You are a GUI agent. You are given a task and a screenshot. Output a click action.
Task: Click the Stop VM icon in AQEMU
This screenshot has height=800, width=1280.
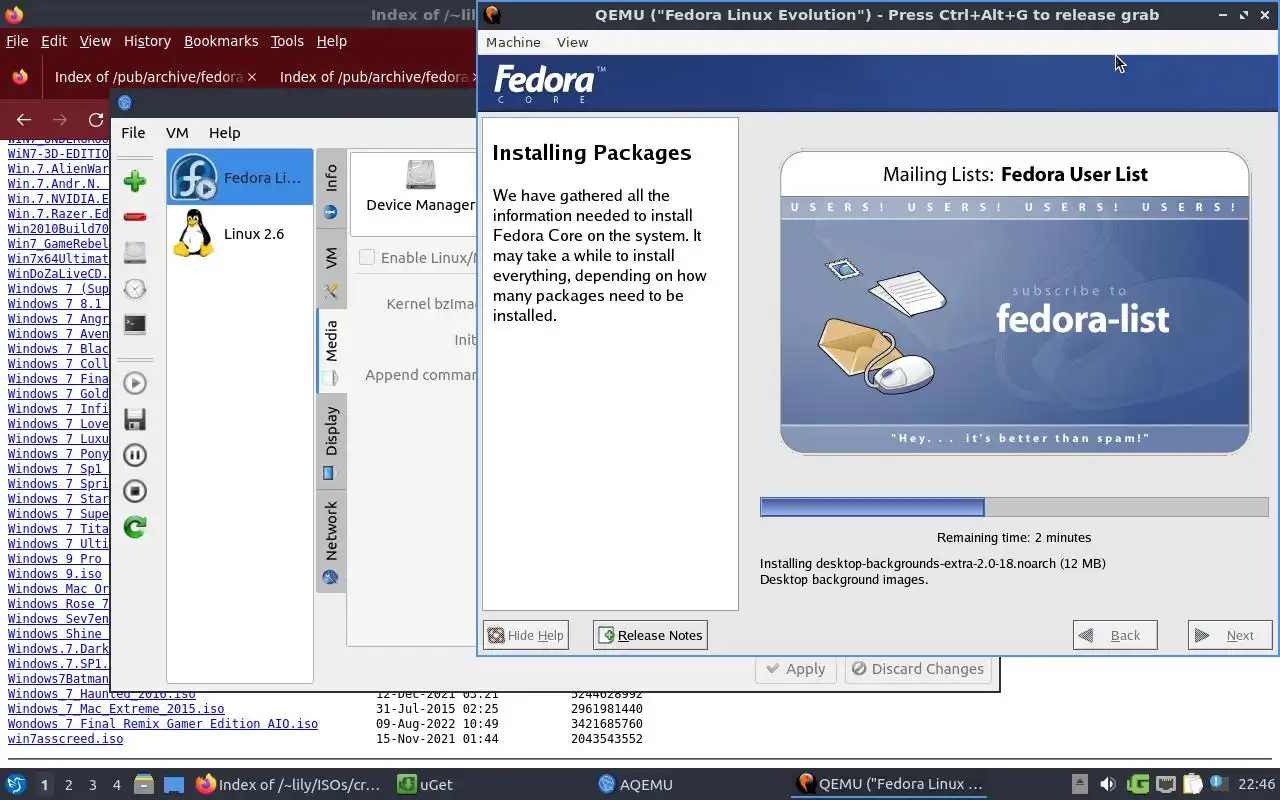tap(135, 491)
